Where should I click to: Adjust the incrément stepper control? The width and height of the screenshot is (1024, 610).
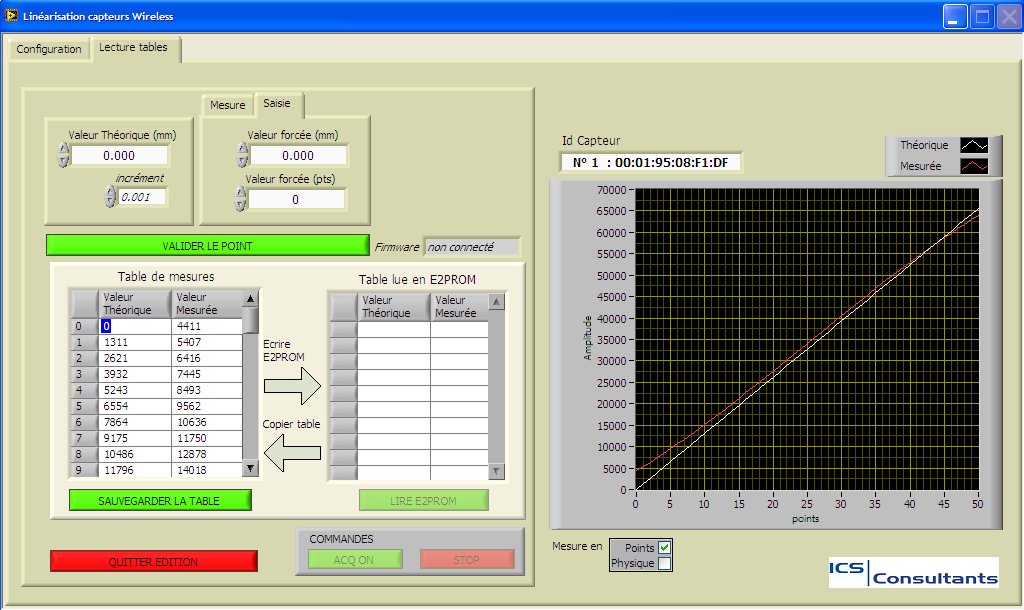pyautogui.click(x=111, y=196)
